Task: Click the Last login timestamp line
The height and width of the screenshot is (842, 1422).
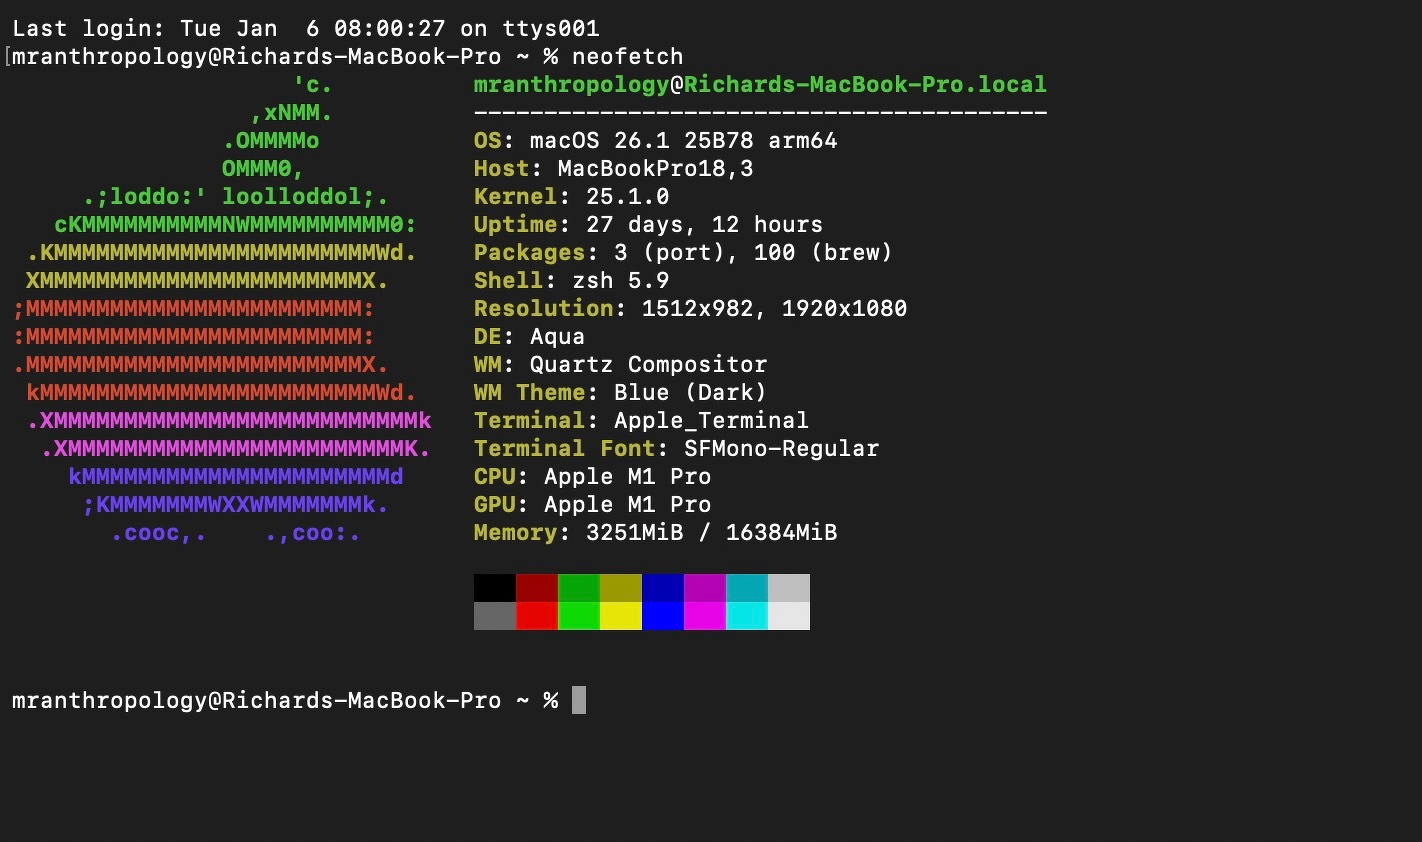Action: [x=305, y=29]
